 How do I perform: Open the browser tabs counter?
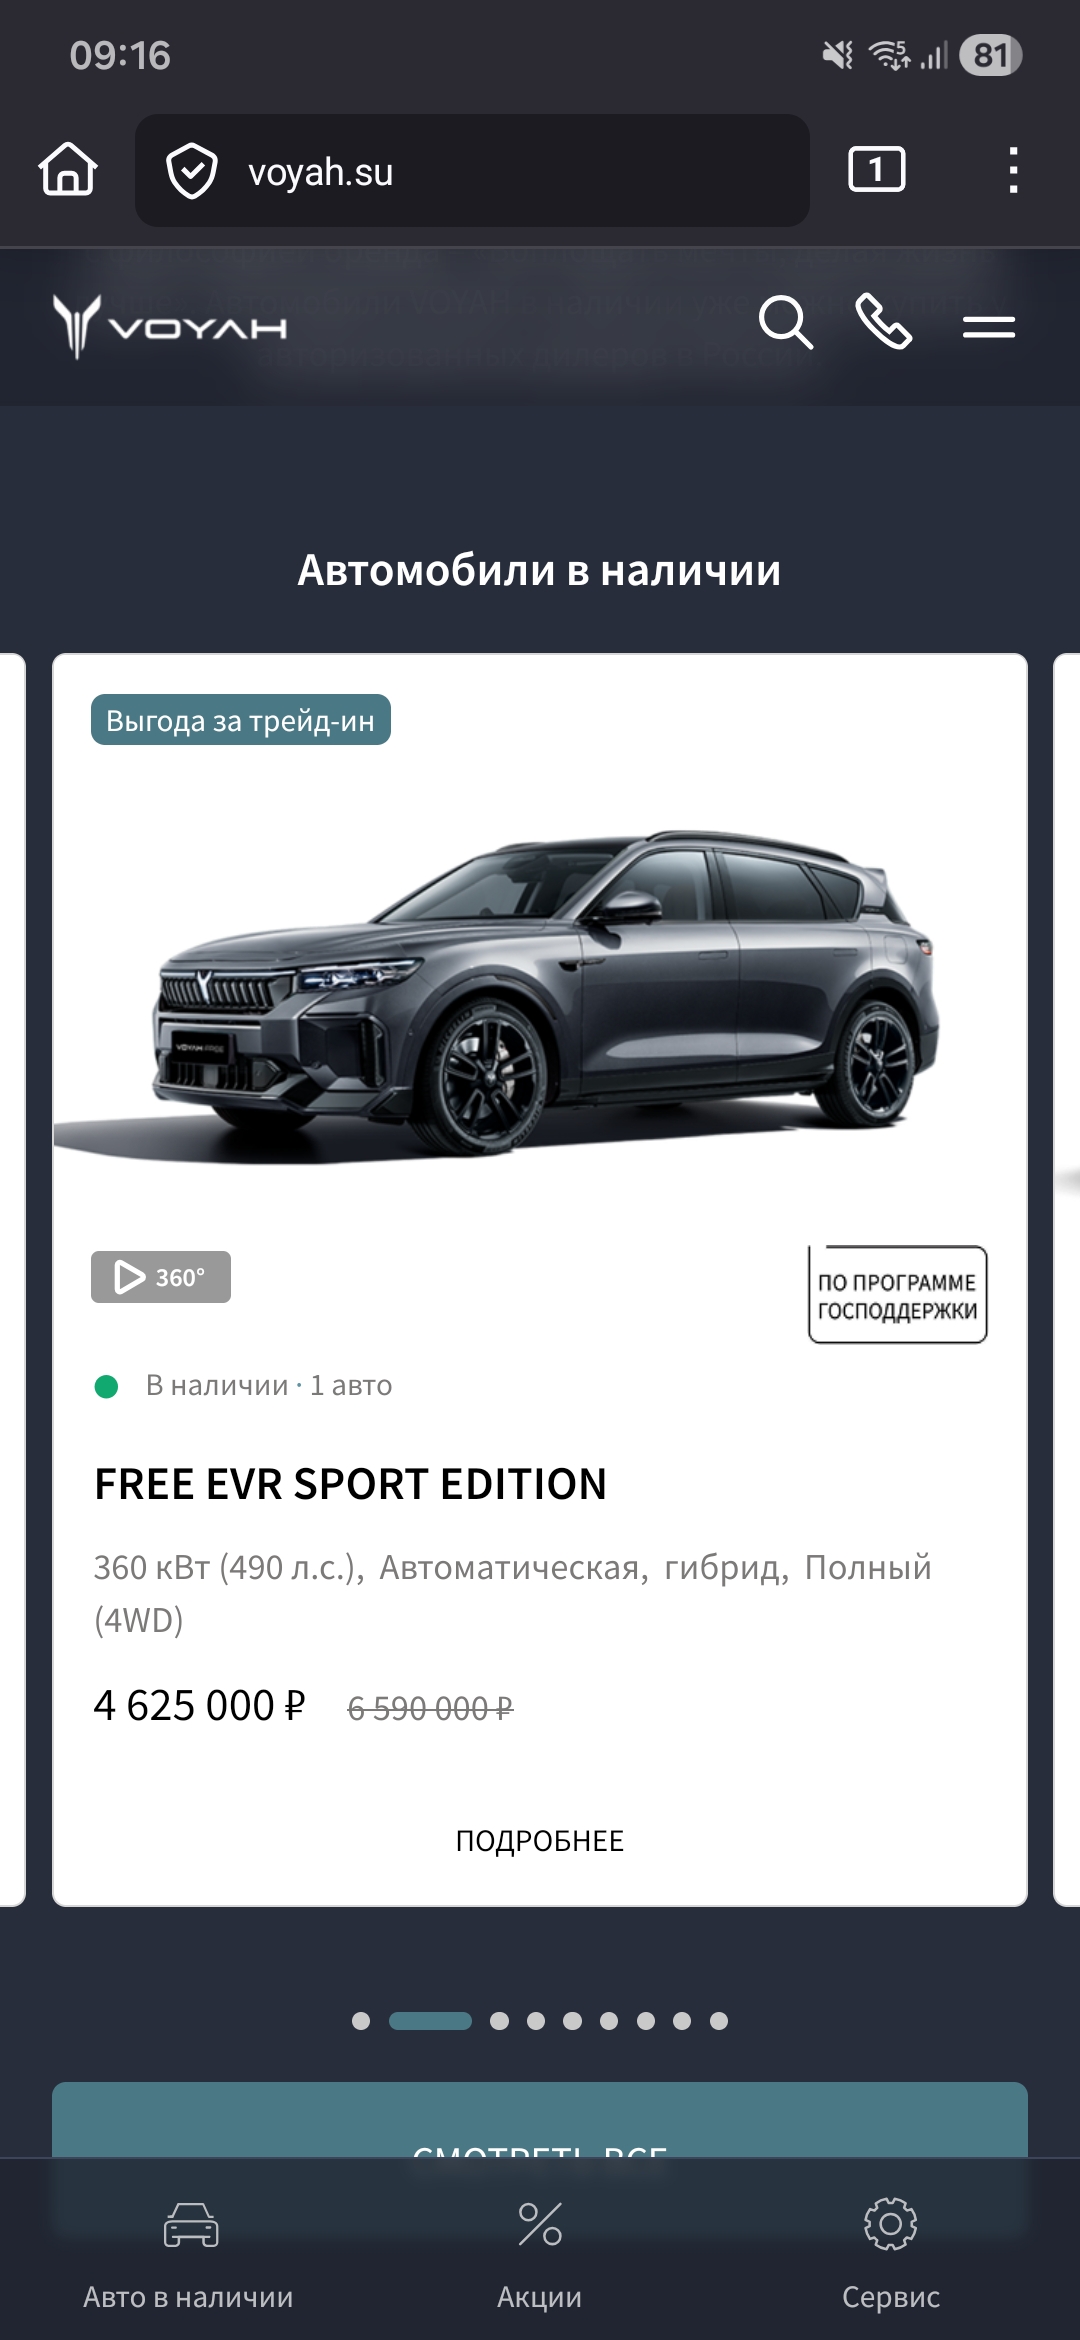[877, 169]
